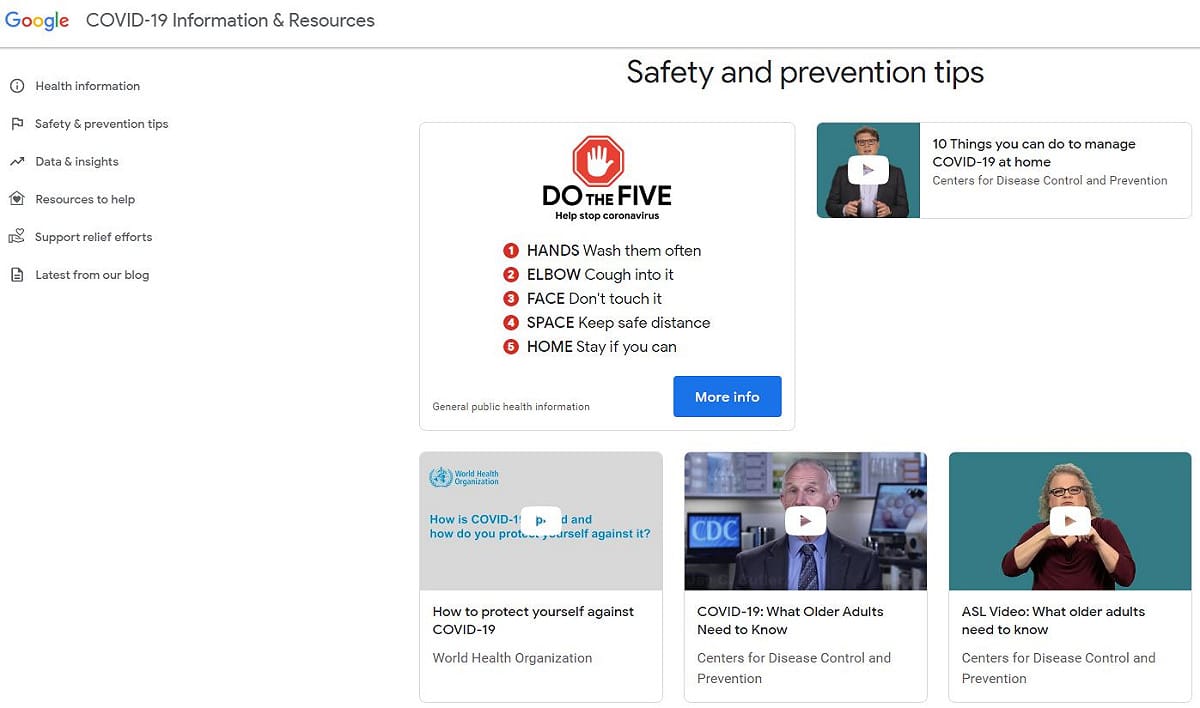Click the sign-language interpreter thumbnail in the ASL card
1200x708 pixels.
click(1070, 521)
